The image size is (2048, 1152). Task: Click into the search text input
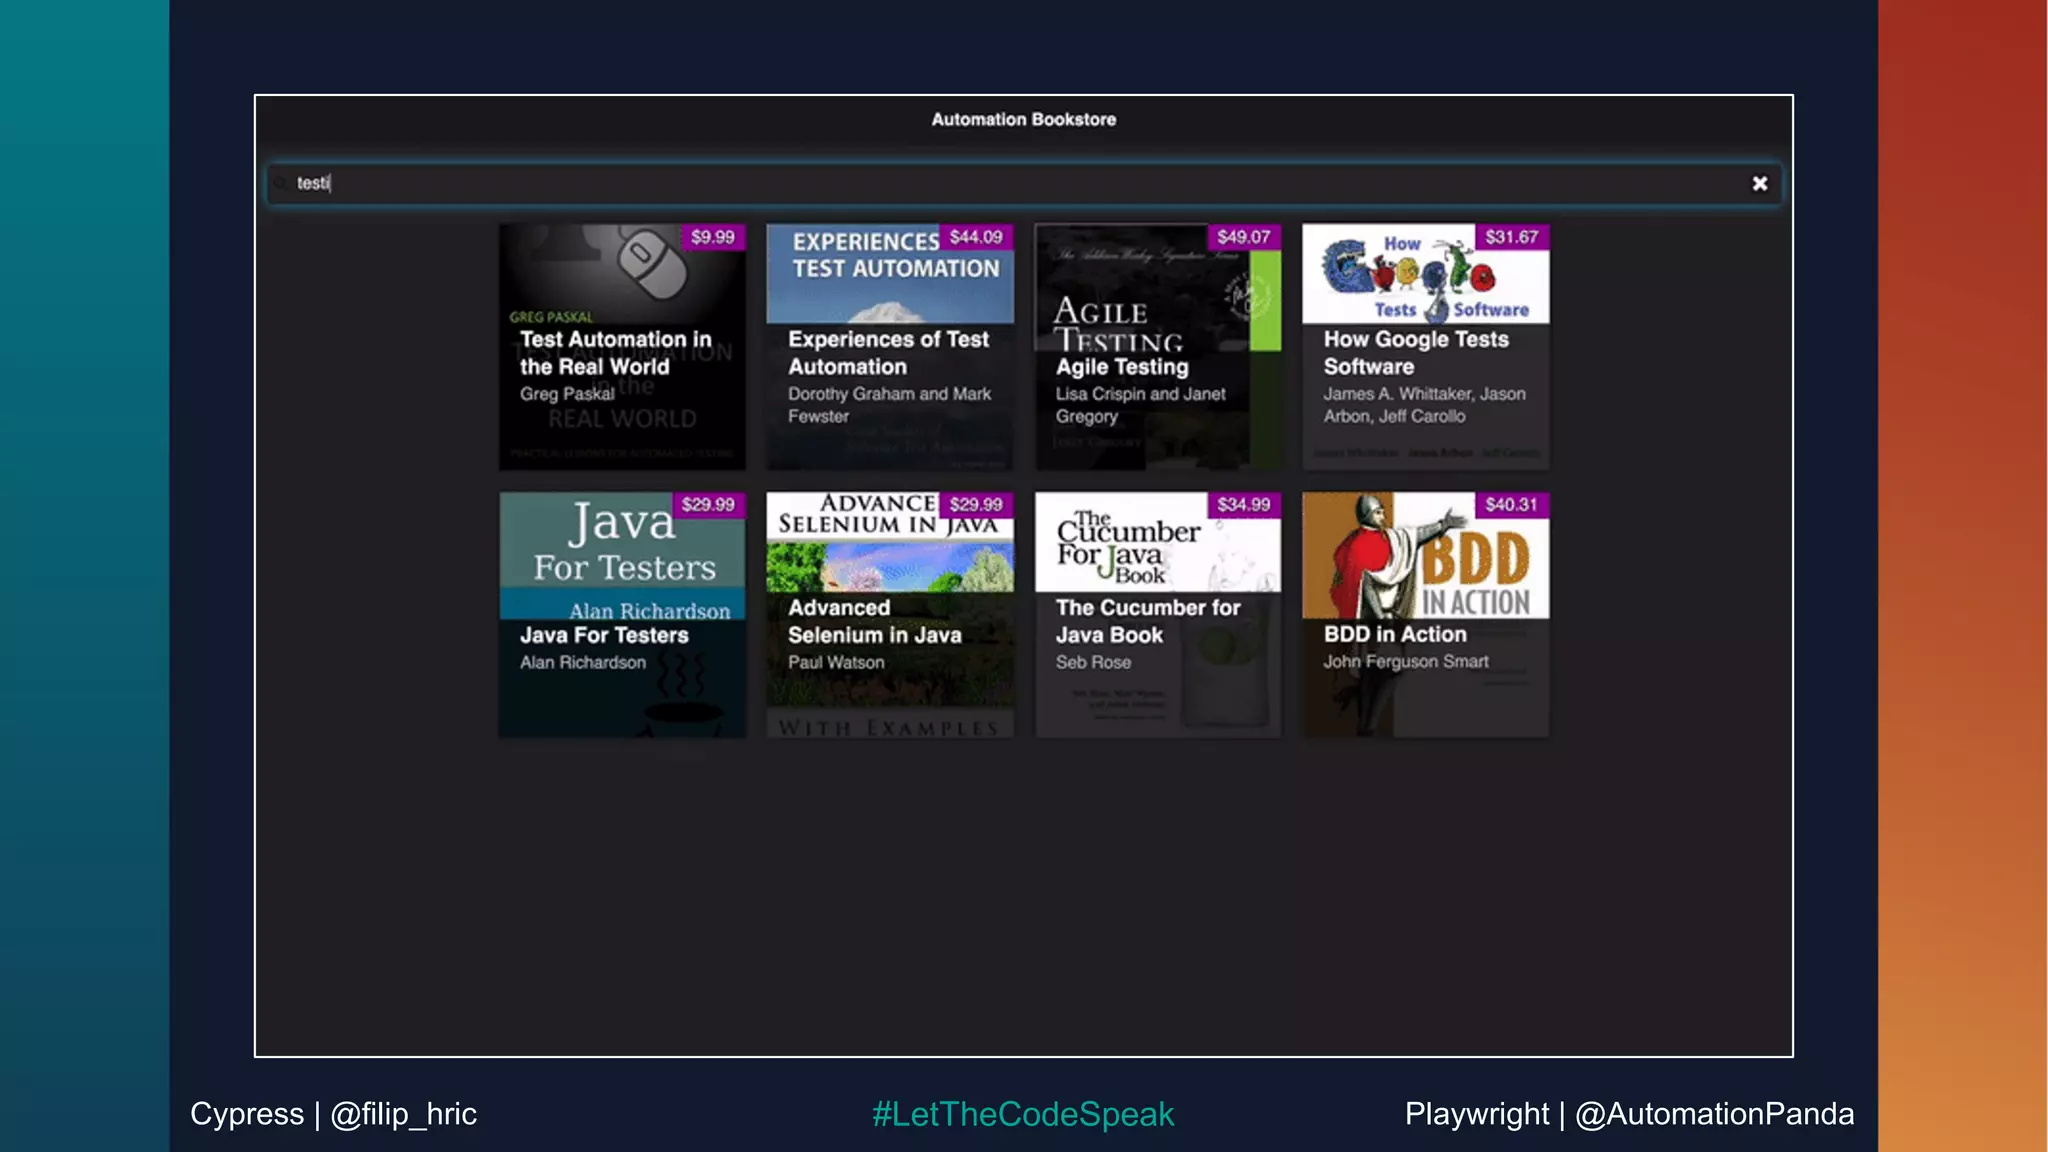[x=1000, y=184]
